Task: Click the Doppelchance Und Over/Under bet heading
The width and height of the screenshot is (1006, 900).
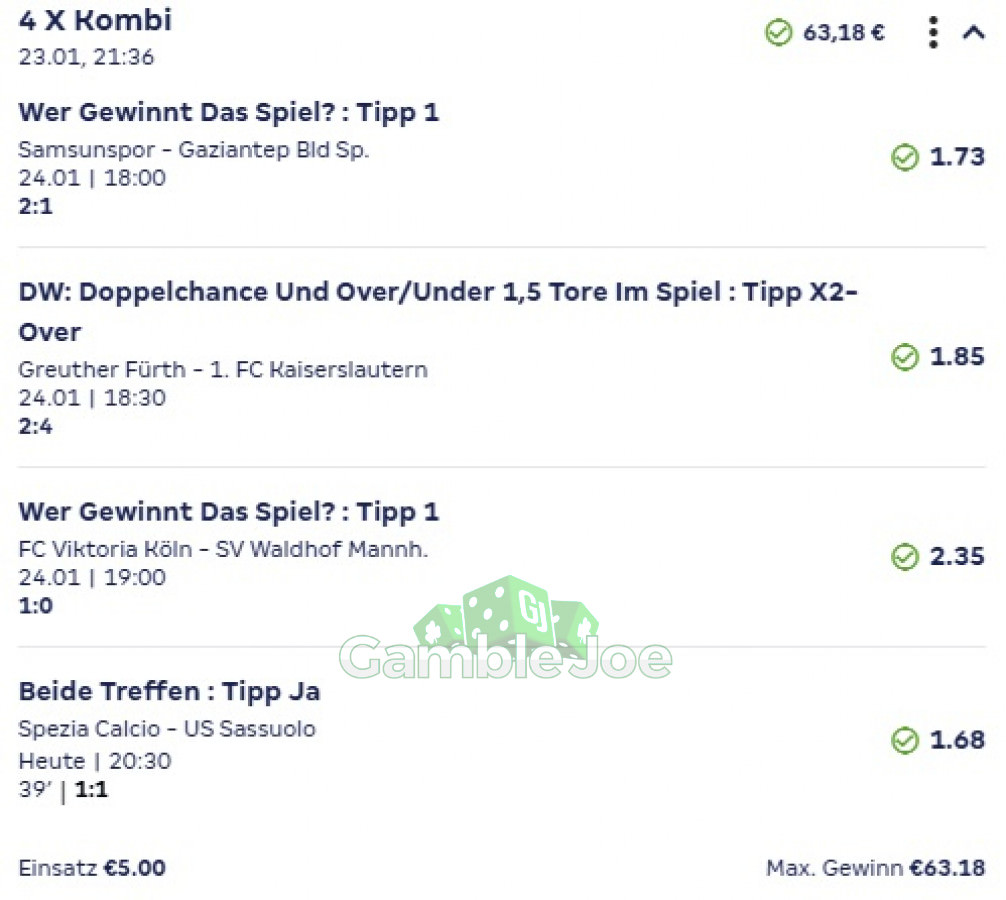Action: [438, 312]
